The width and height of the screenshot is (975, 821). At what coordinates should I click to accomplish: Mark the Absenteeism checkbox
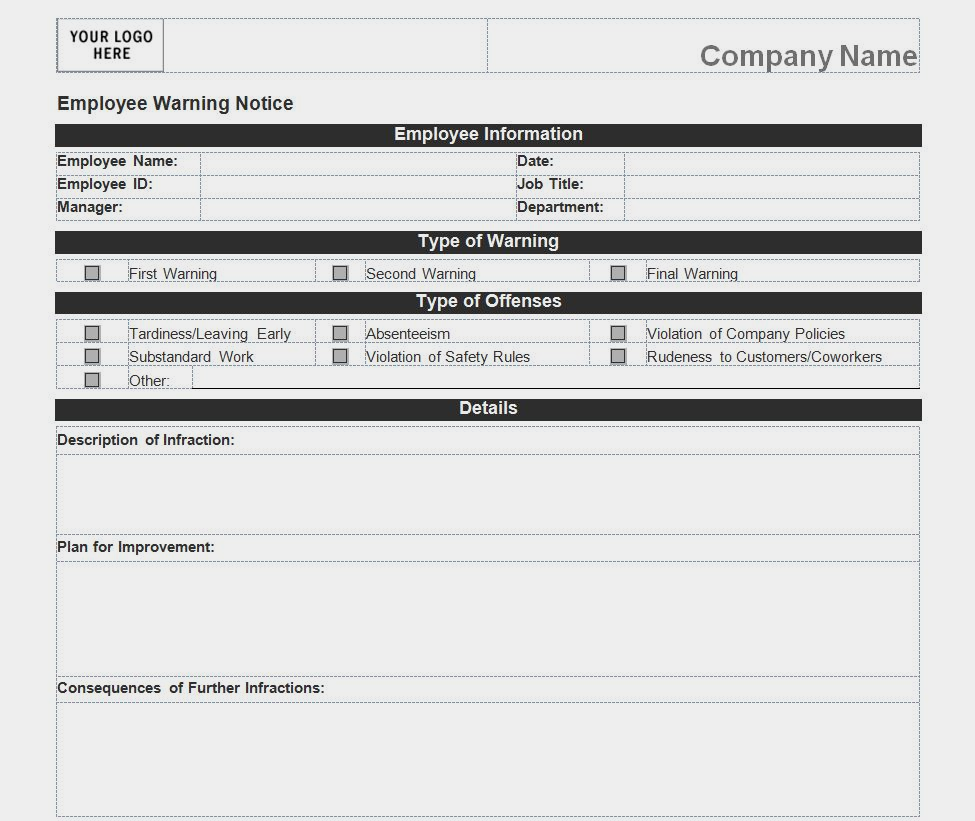(x=340, y=333)
